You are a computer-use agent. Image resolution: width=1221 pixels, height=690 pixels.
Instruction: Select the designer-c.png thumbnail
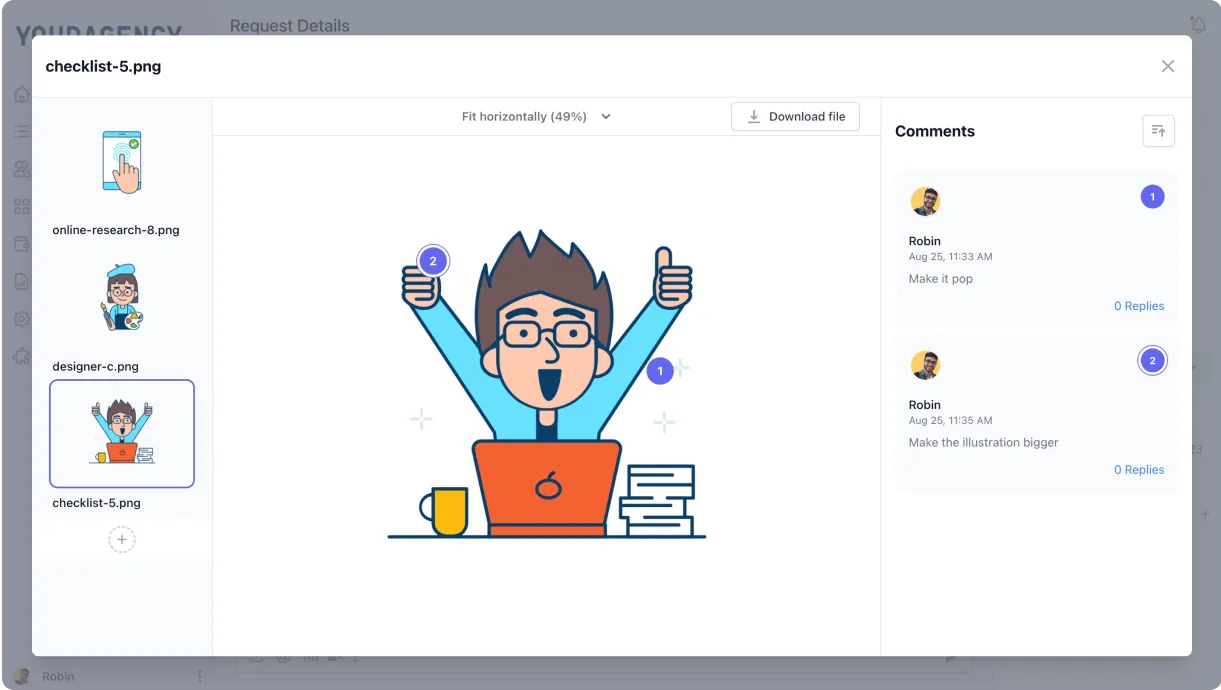(x=121, y=296)
